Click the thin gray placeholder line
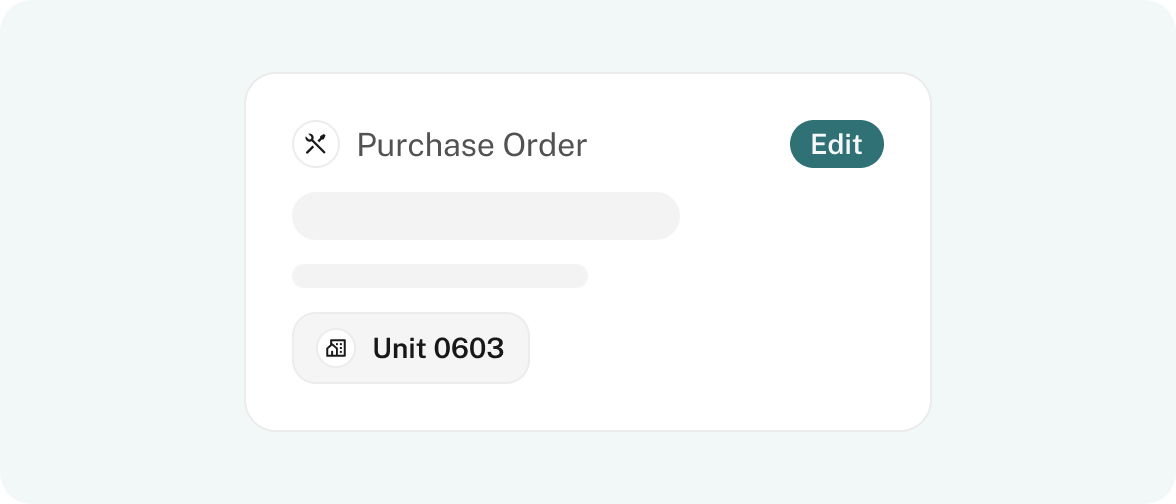 [x=440, y=276]
